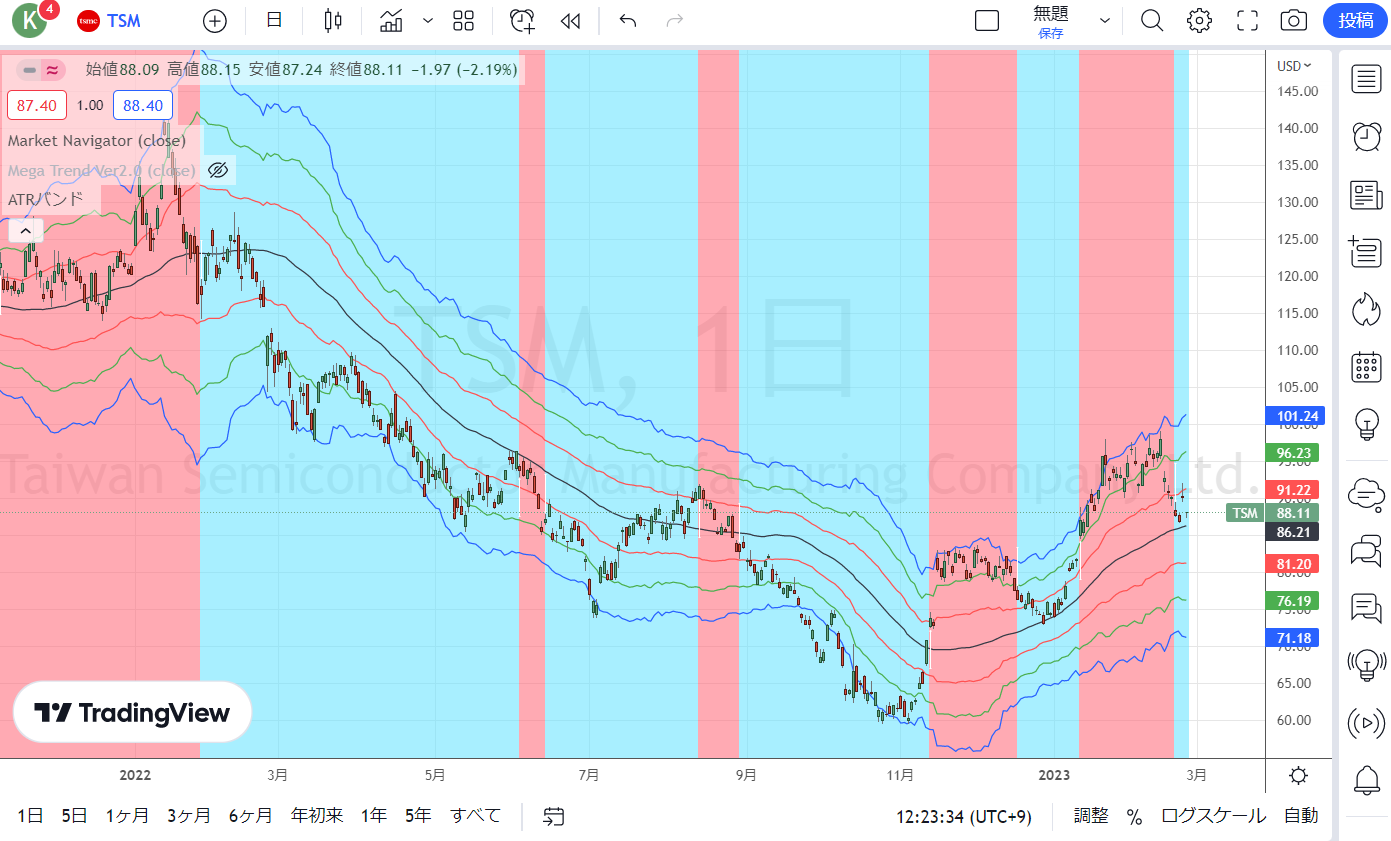Viewport: 1391px width, 841px height.
Task: Toggle the 自動 auto scale
Action: point(1301,816)
